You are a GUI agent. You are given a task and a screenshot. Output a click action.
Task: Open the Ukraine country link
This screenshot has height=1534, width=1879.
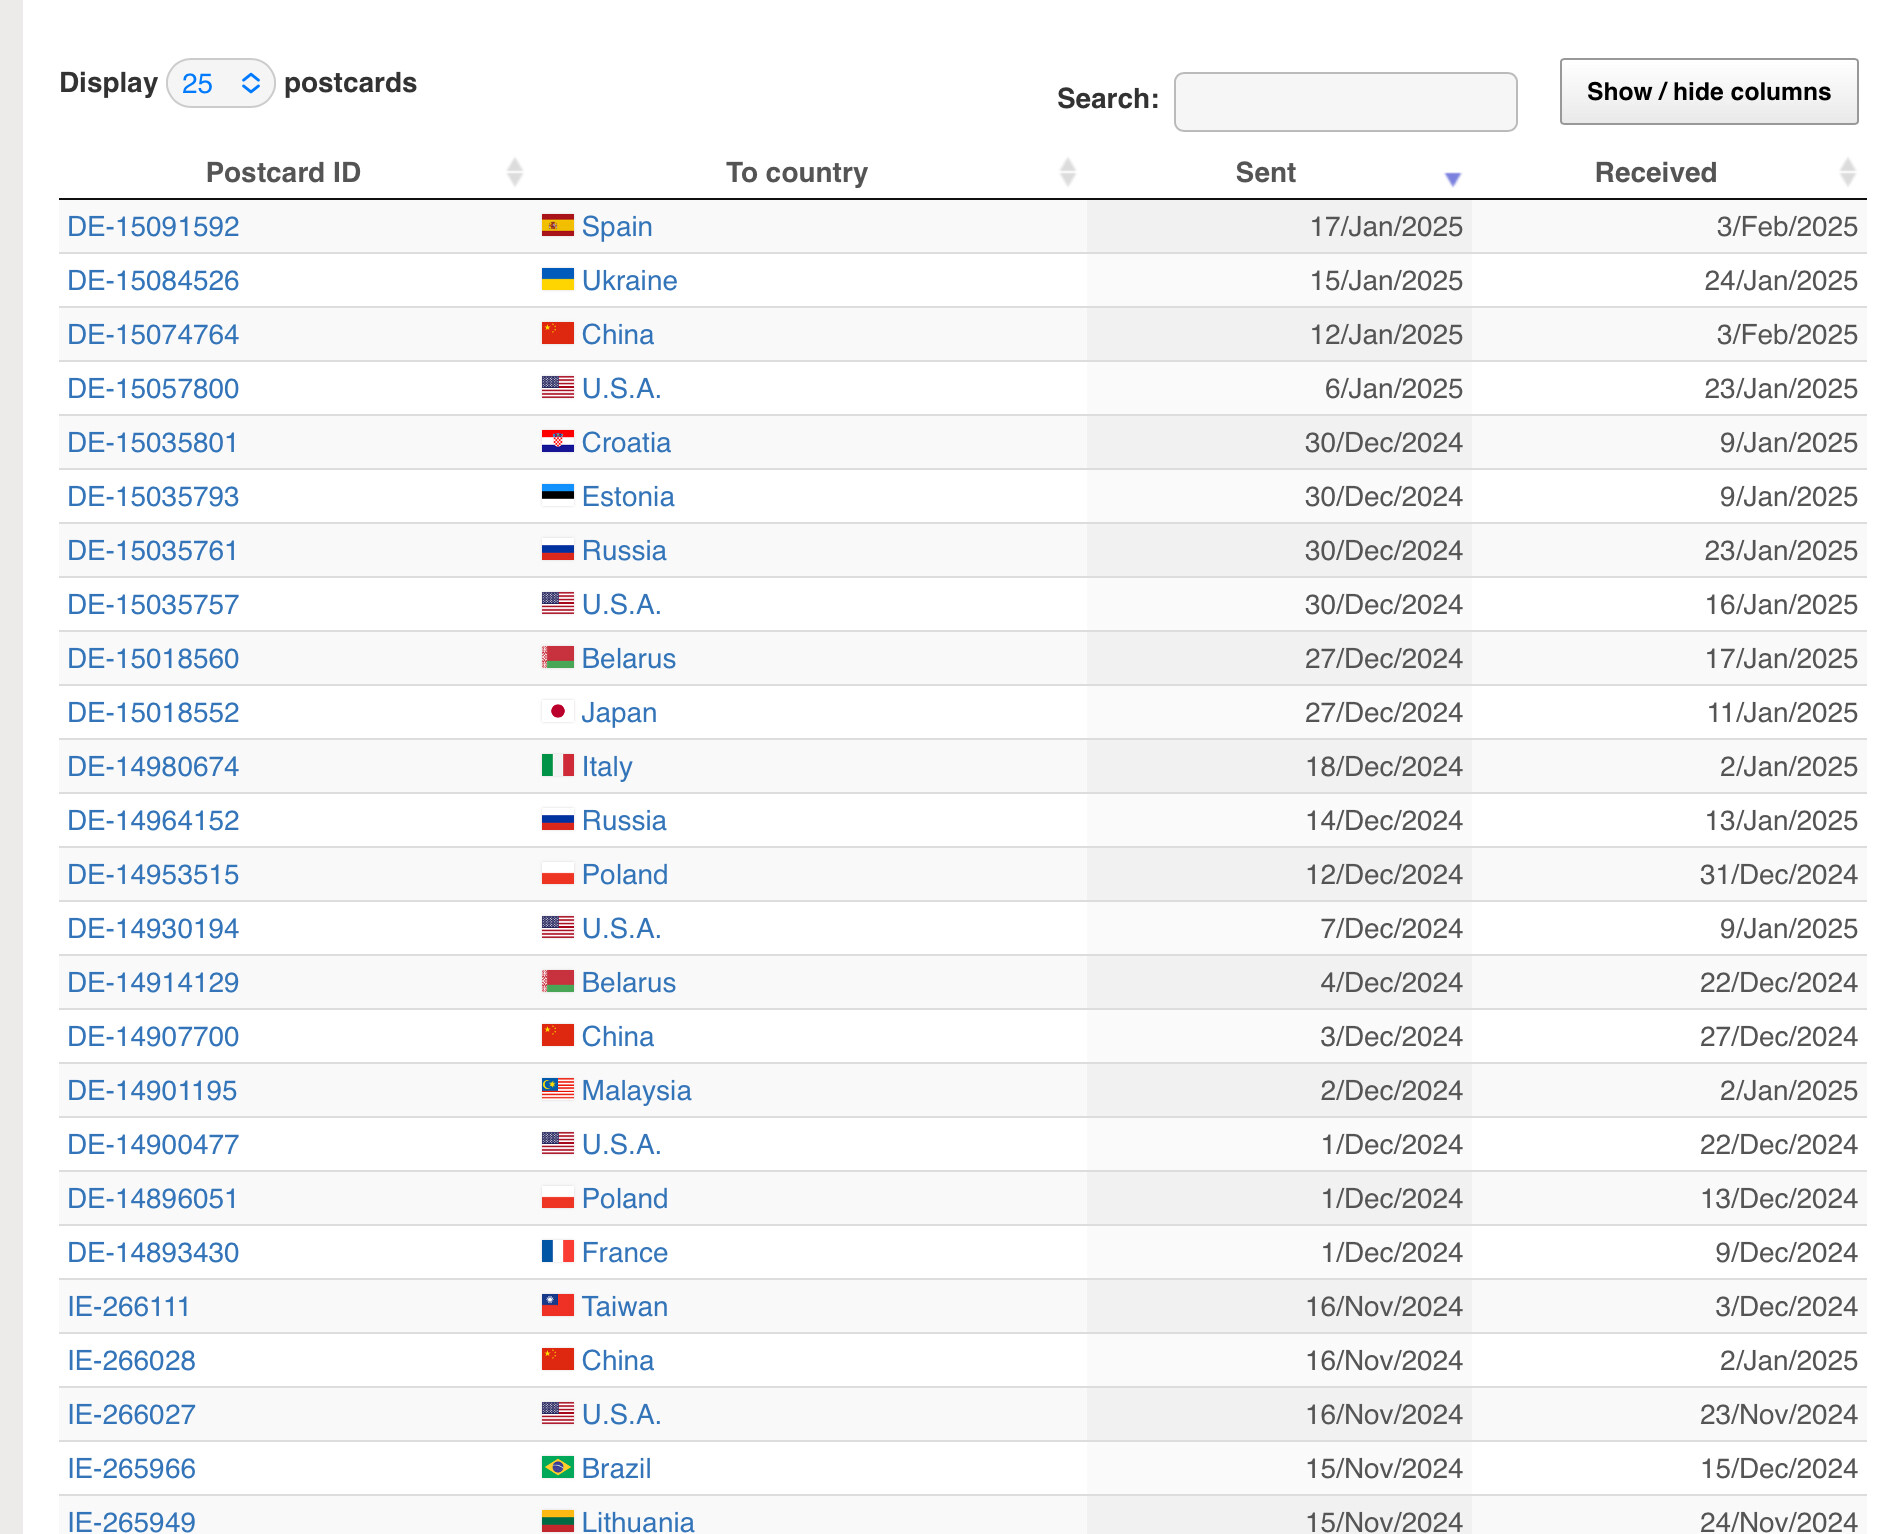629,280
